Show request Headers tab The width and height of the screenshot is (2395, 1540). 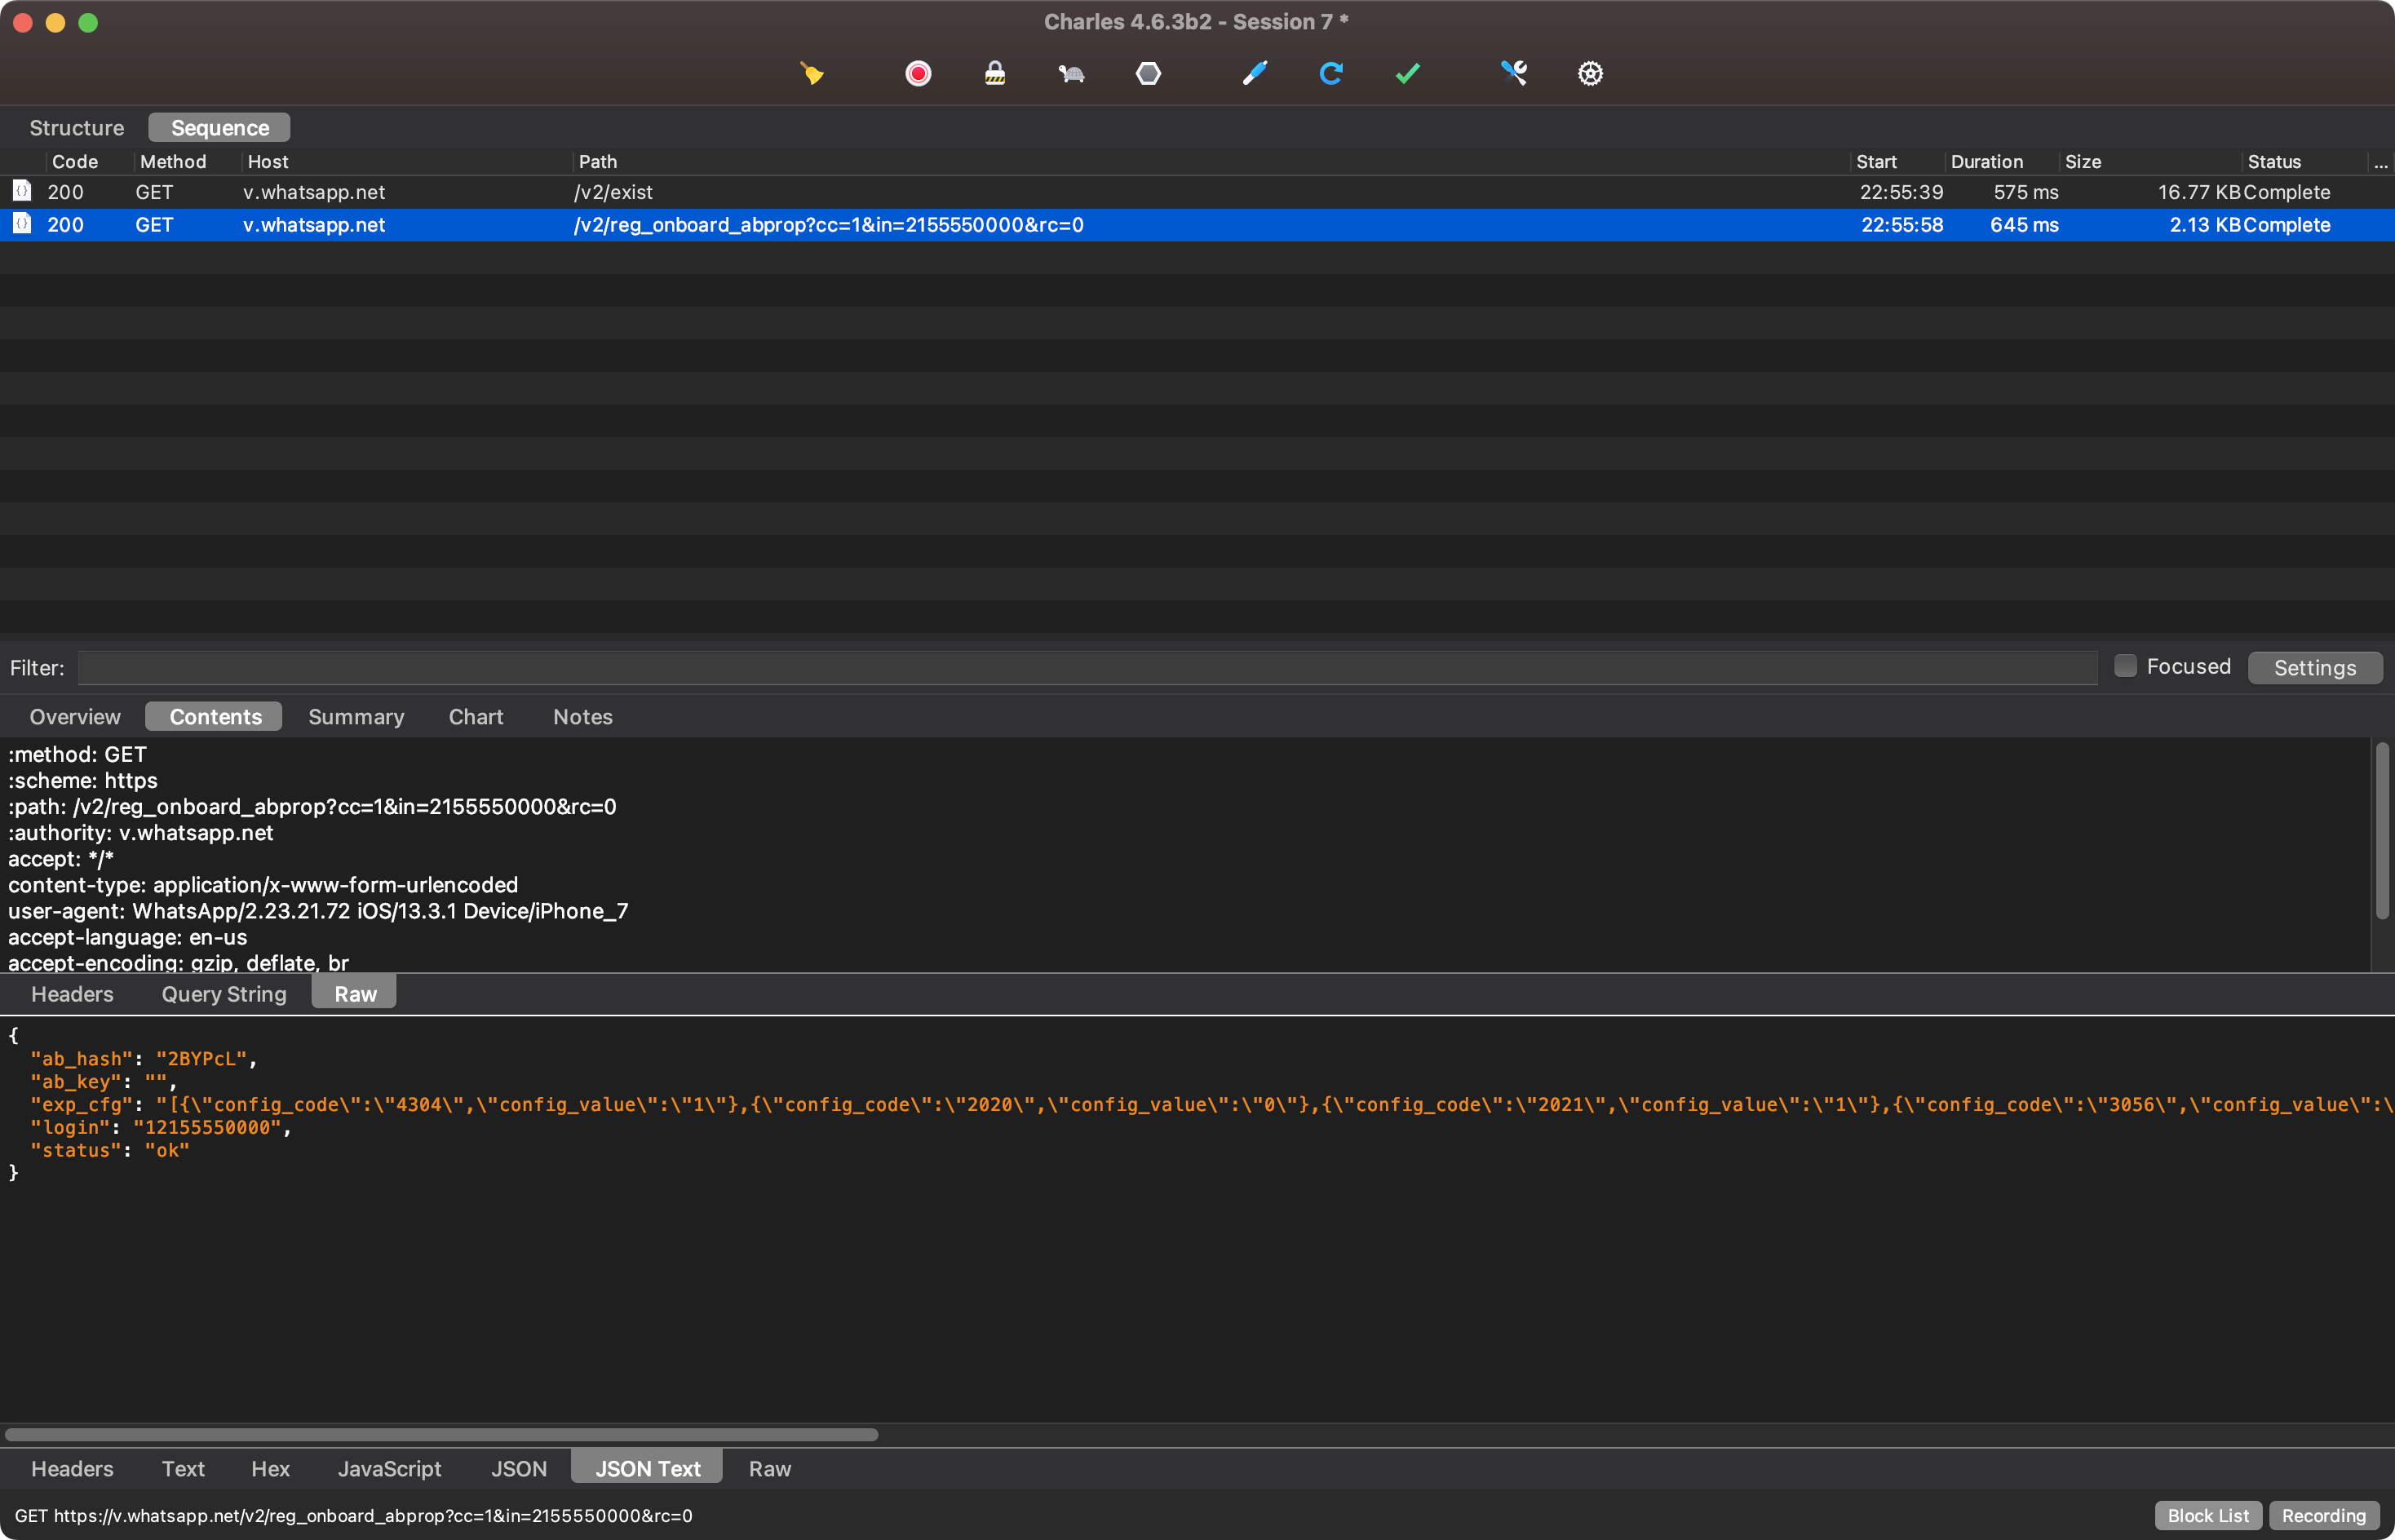click(x=72, y=994)
